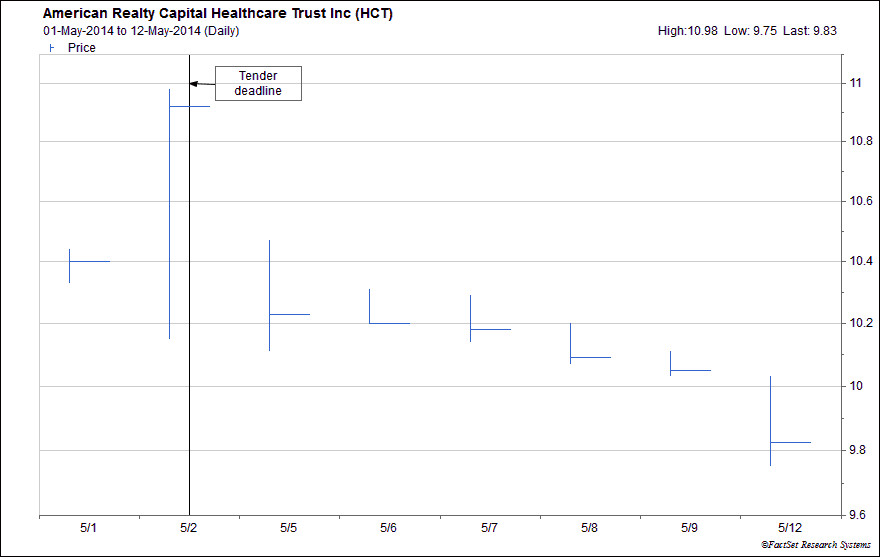Click the 5/7 x-axis date label
Image resolution: width=880 pixels, height=557 pixels.
489,528
